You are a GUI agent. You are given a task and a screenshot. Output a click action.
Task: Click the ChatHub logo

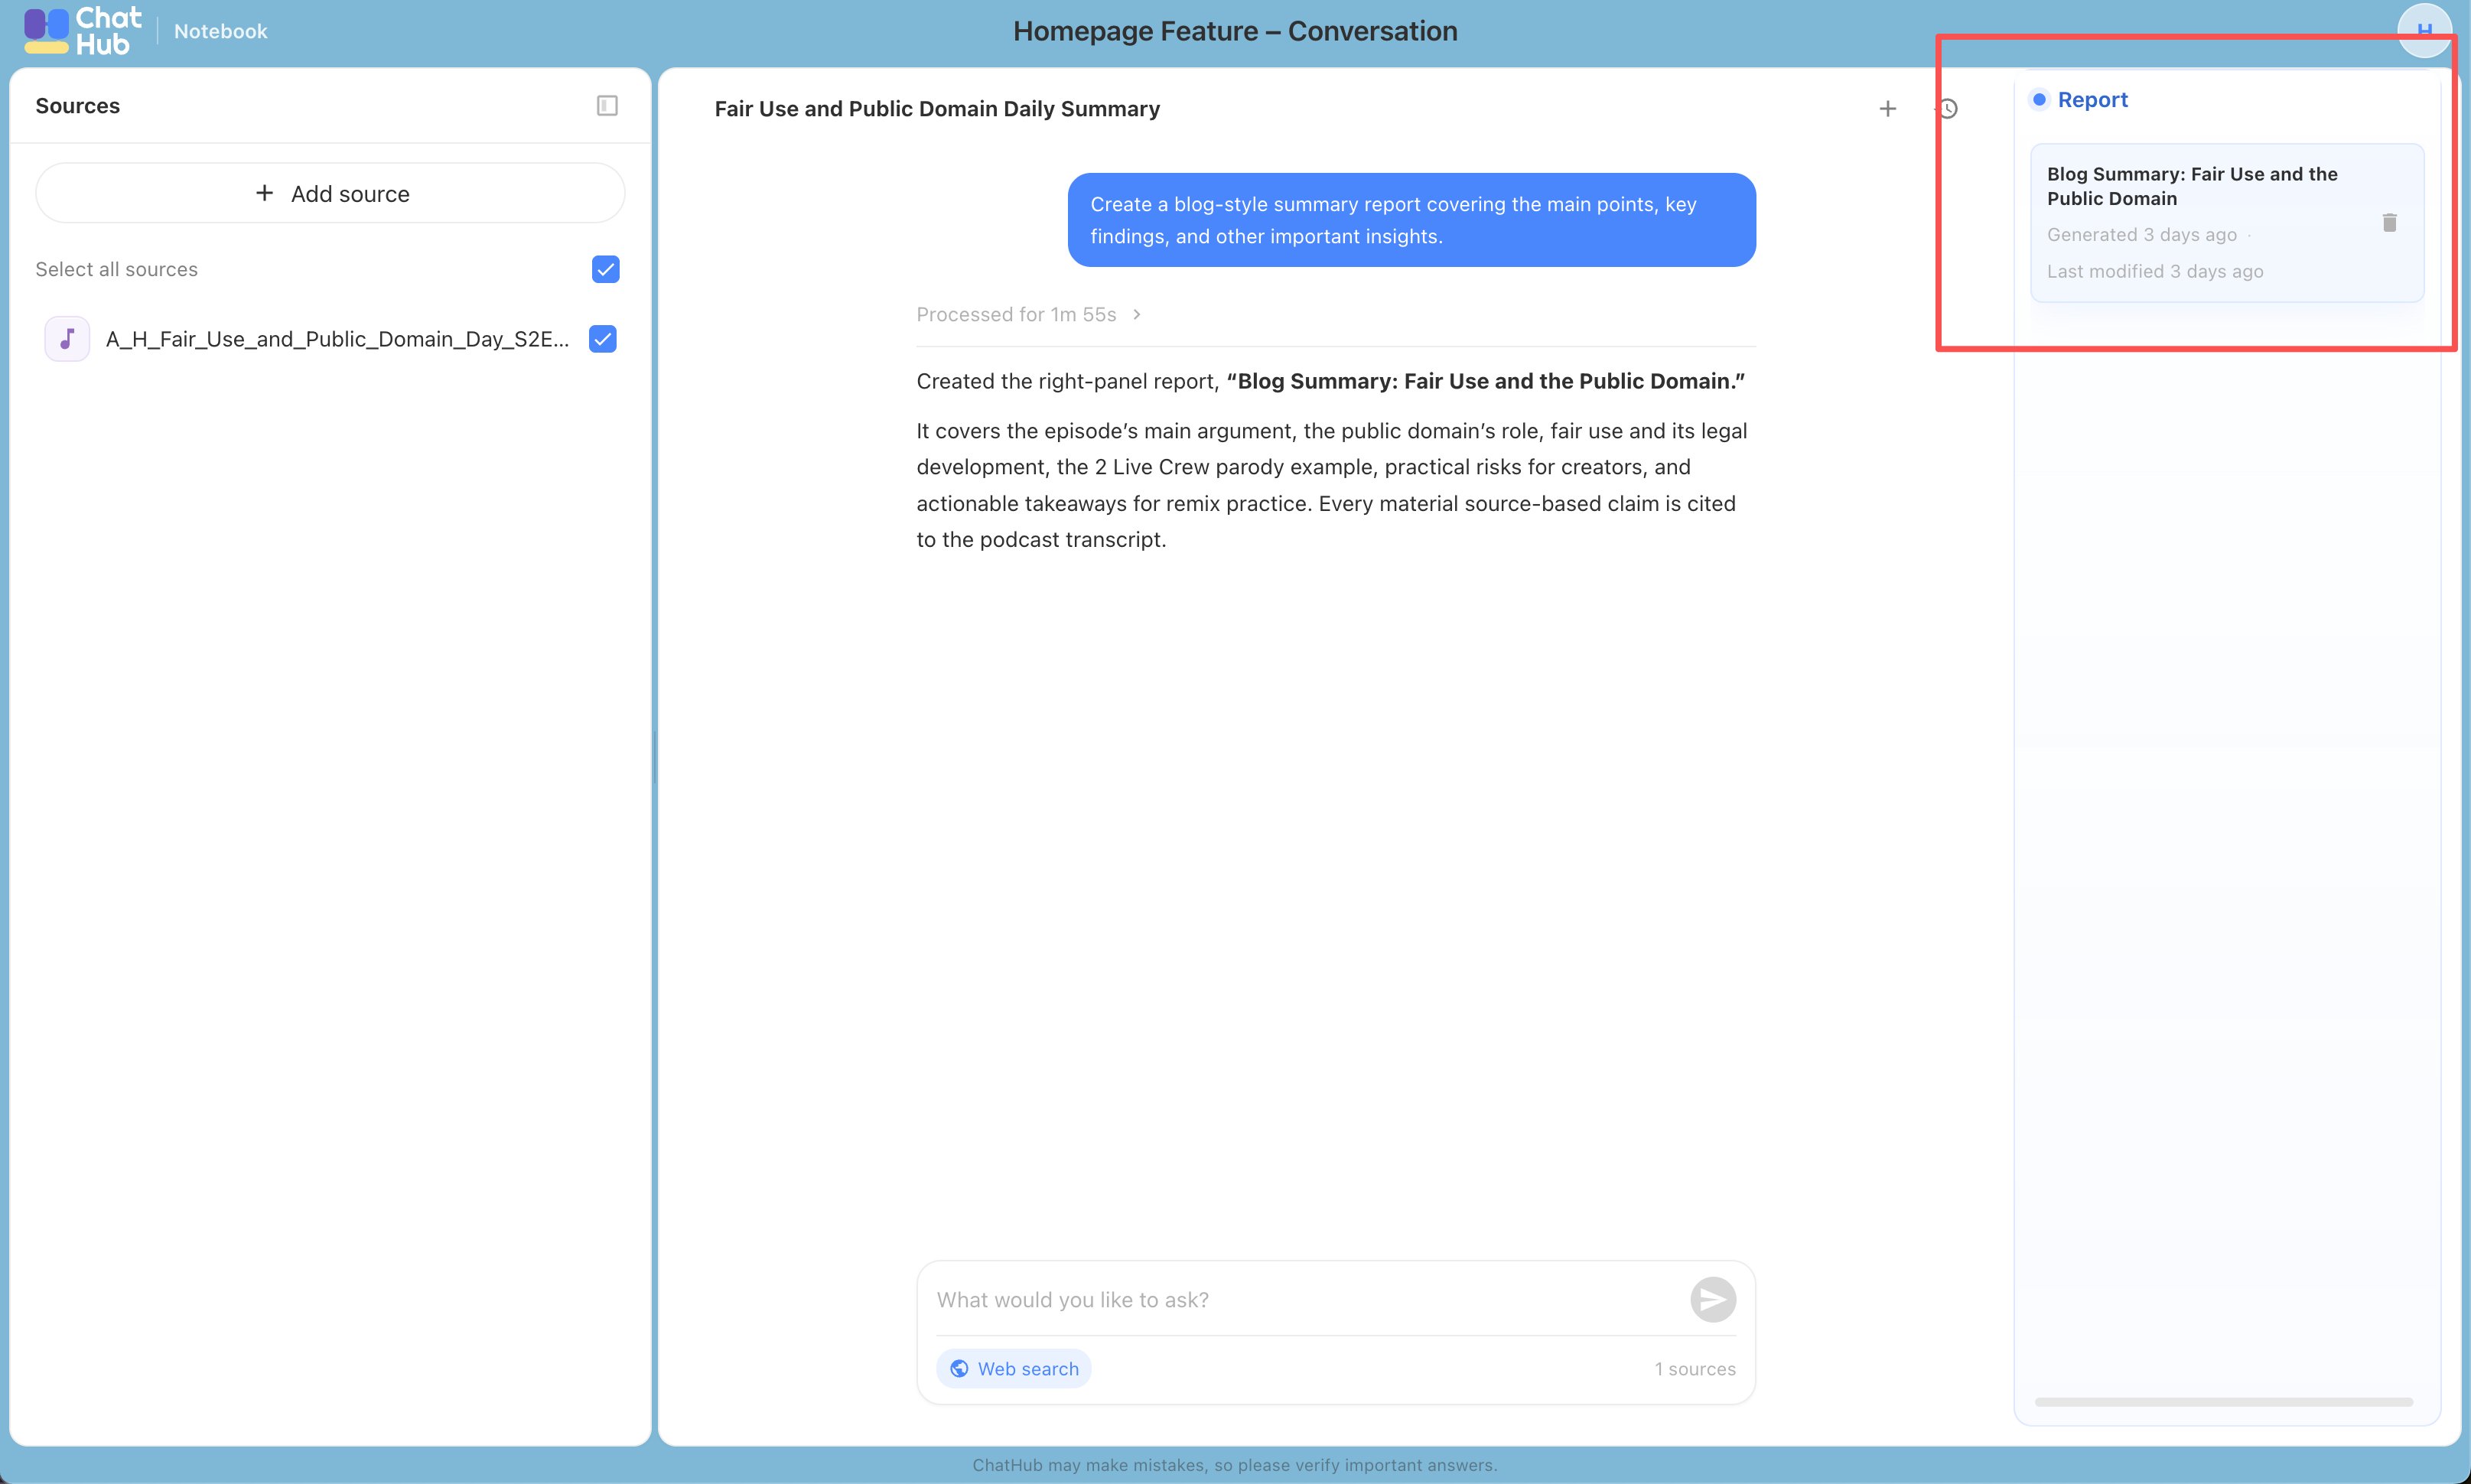click(83, 31)
